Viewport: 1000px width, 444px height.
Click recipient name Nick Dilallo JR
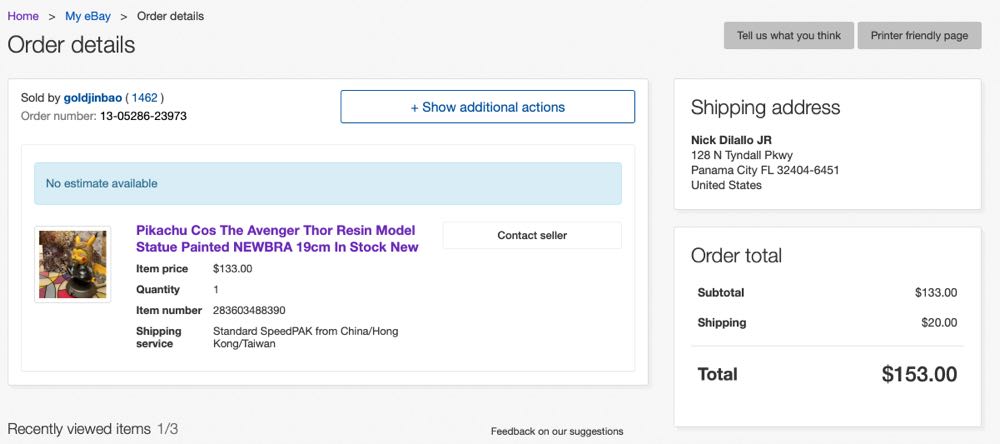731,140
